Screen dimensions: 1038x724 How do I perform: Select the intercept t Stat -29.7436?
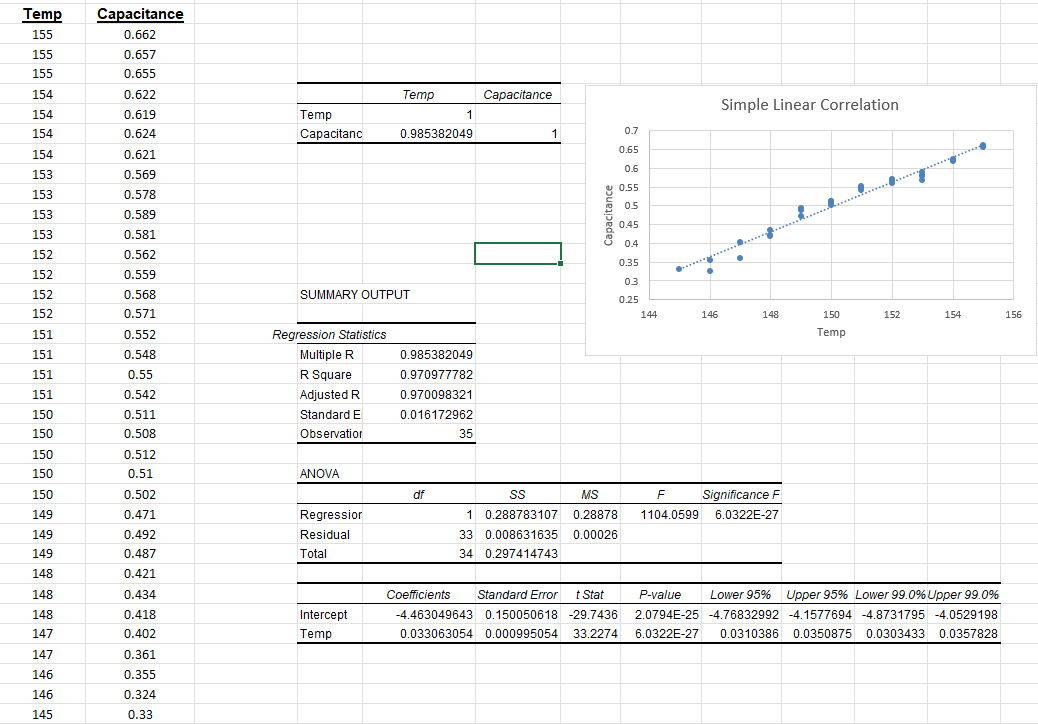click(x=593, y=614)
